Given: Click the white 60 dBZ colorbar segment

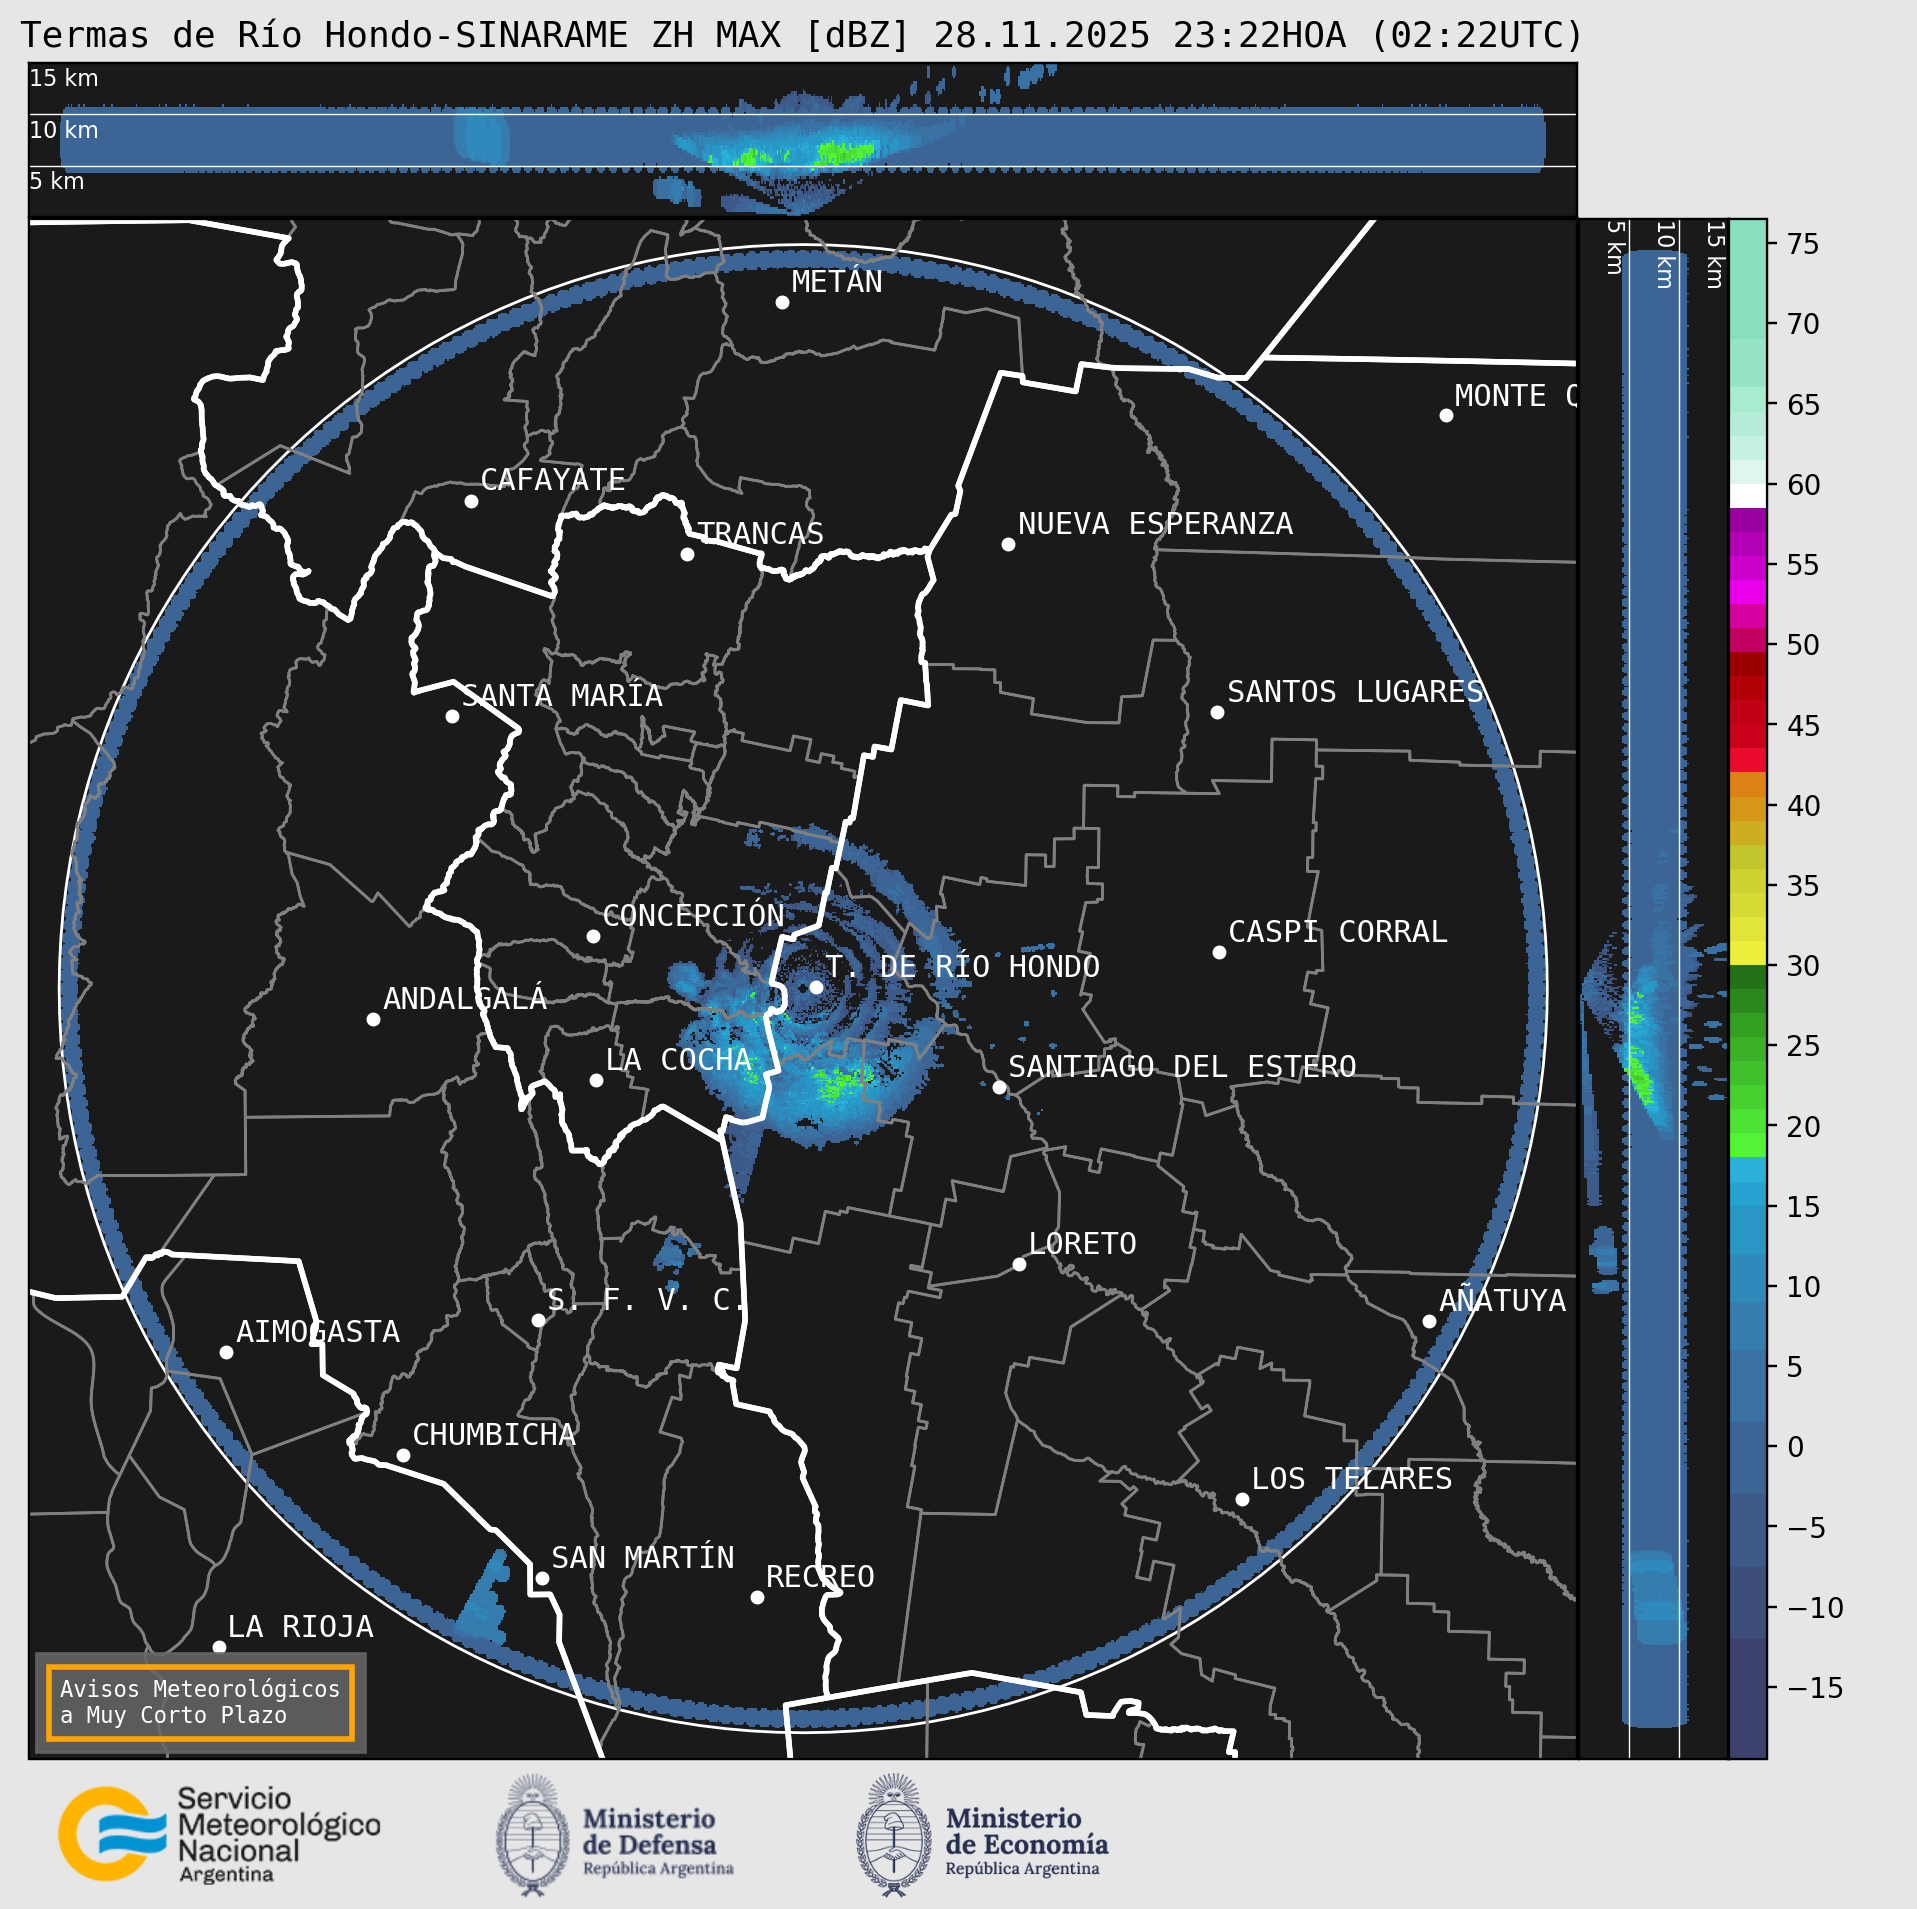Looking at the screenshot, I should [x=1748, y=496].
